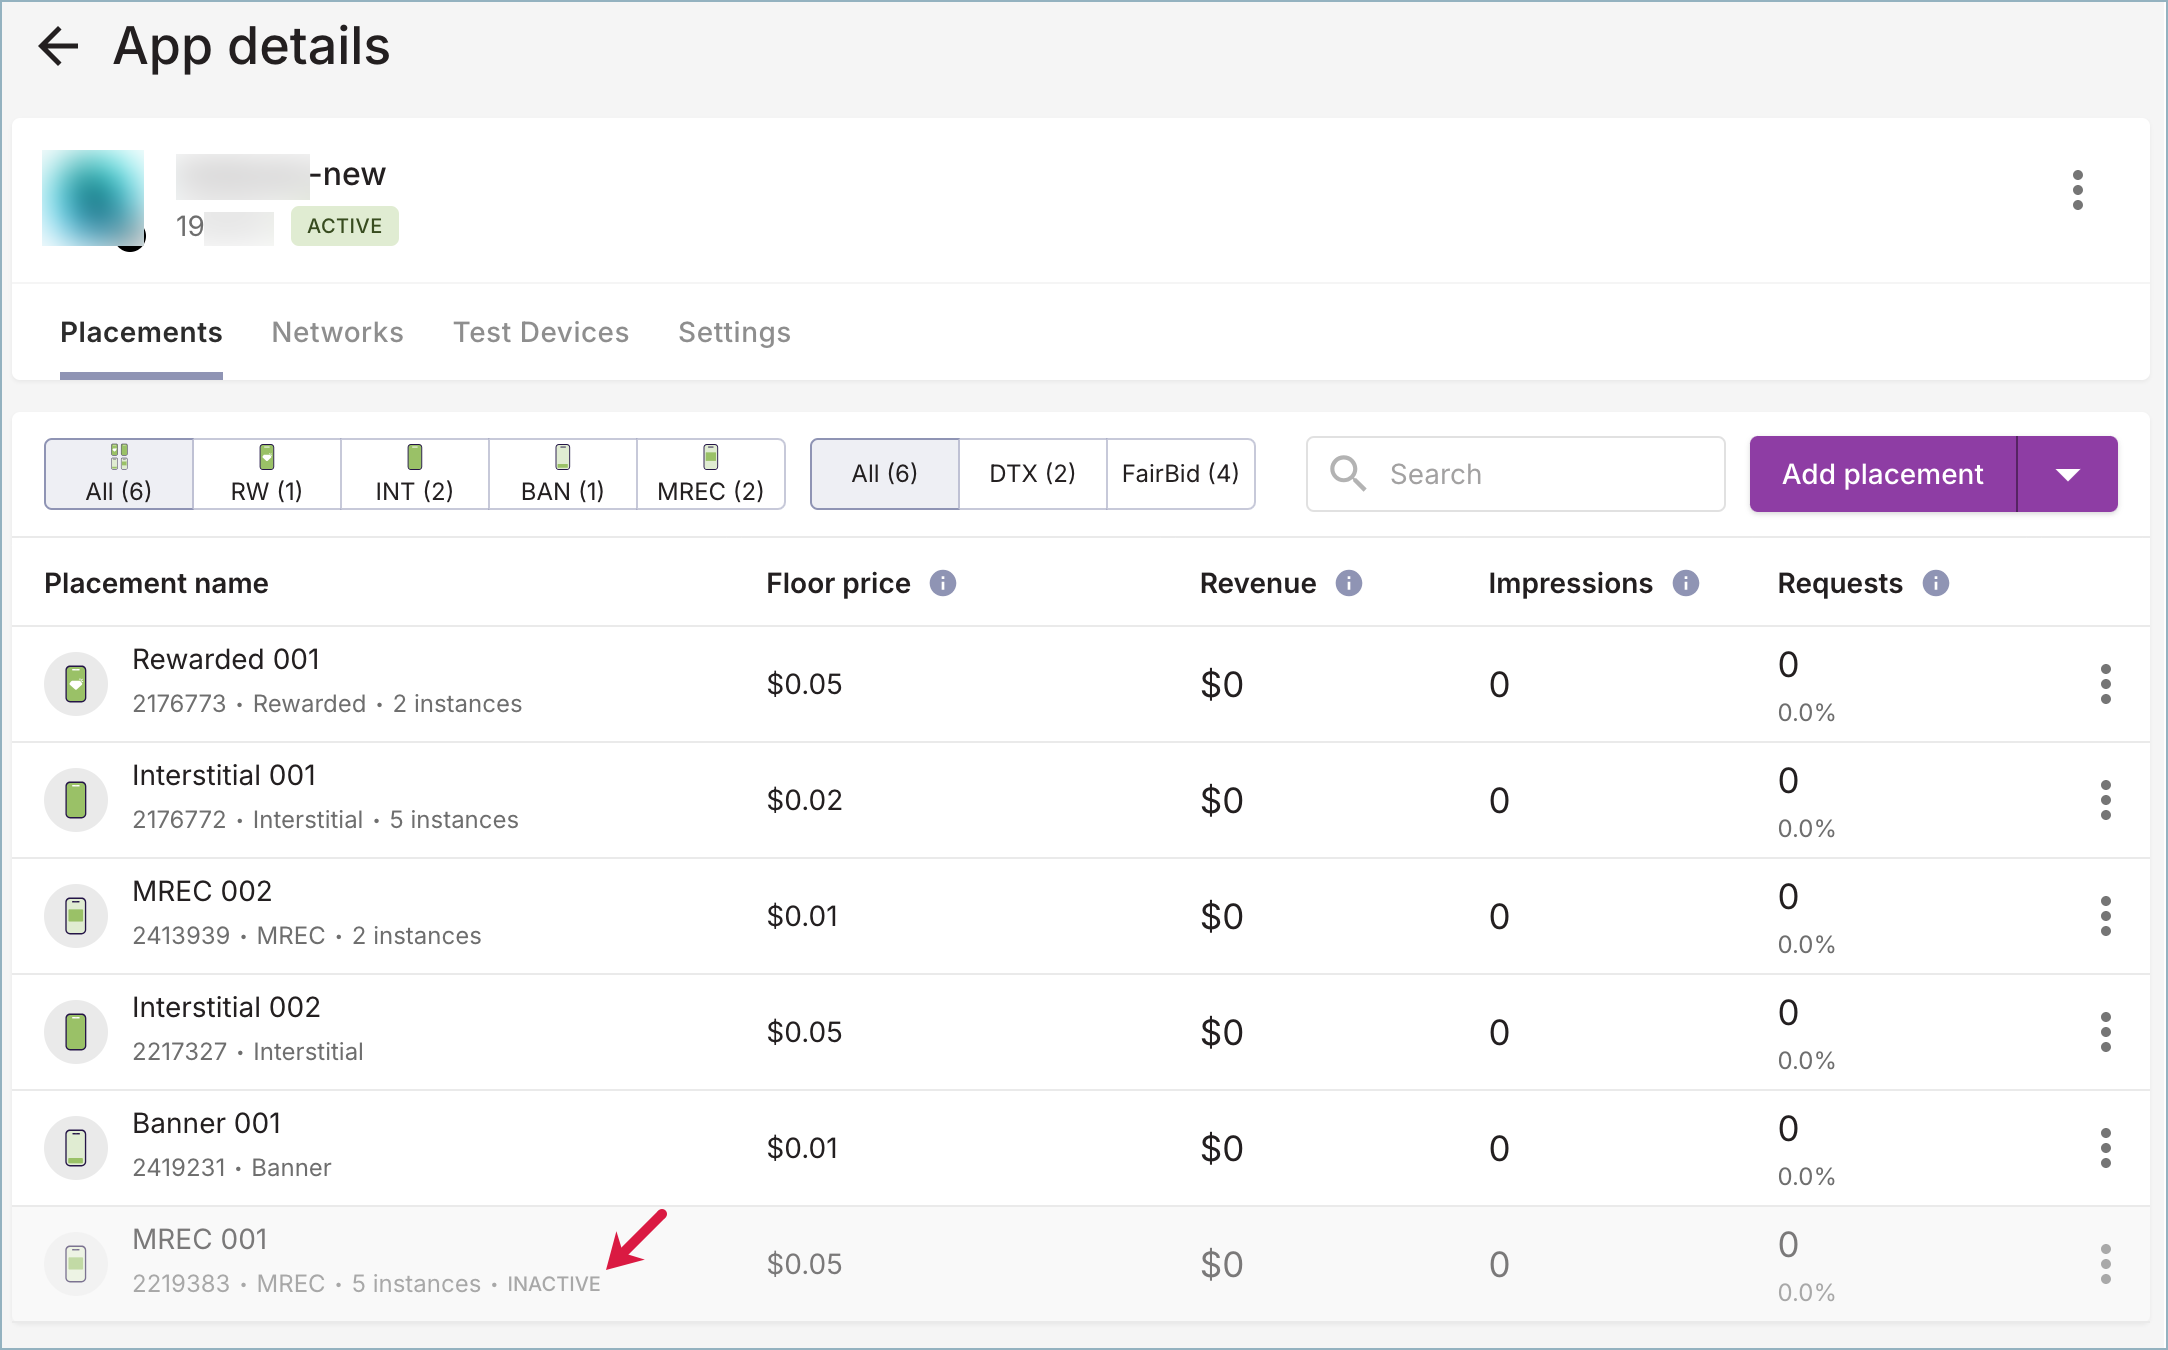The width and height of the screenshot is (2168, 1350).
Task: Click the Requests info icon
Action: coord(1935,583)
